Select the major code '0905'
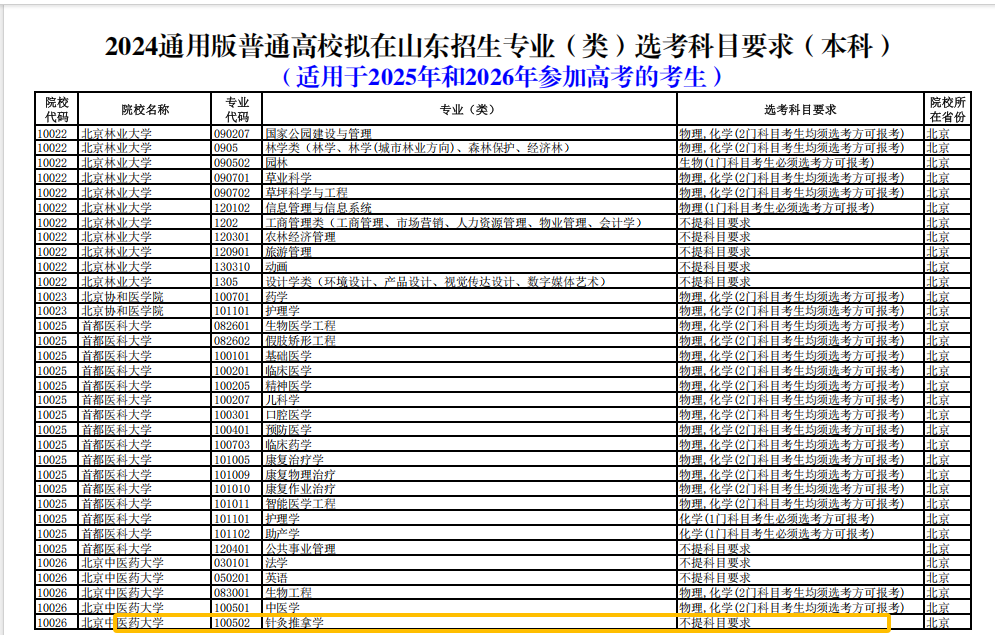The height and width of the screenshot is (635, 995). tap(226, 148)
